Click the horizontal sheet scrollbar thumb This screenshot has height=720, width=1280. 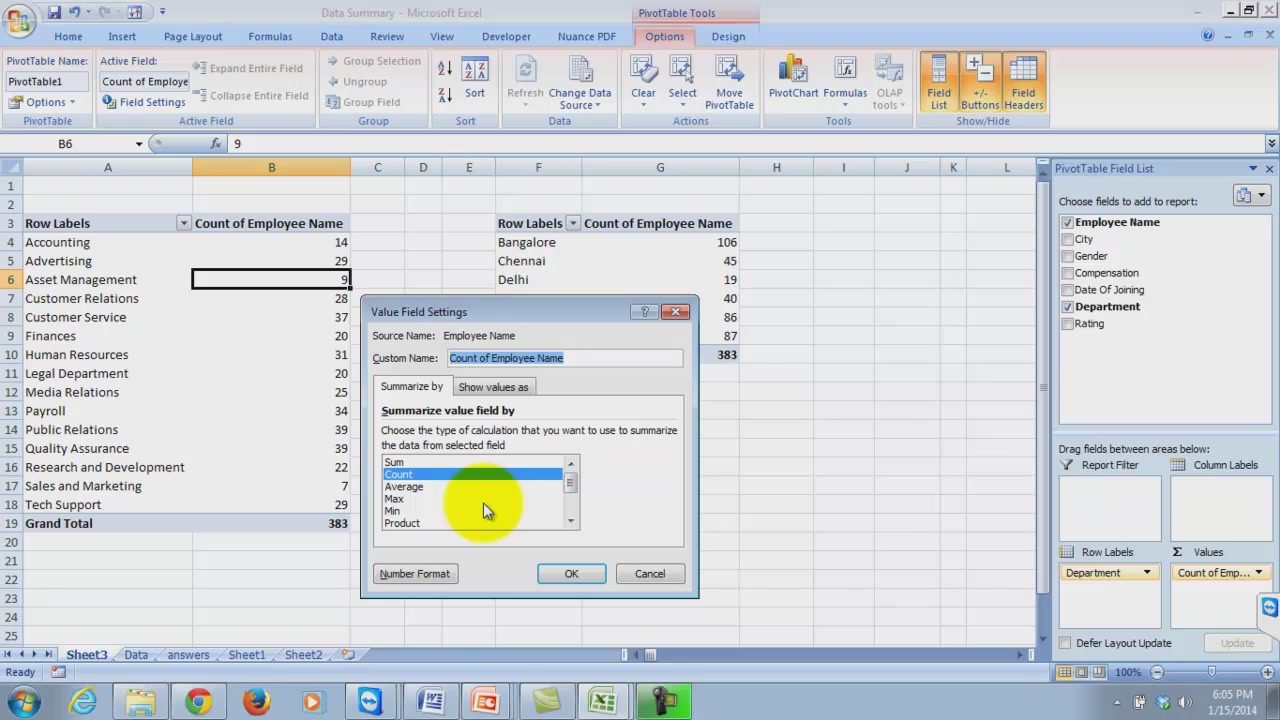(649, 655)
